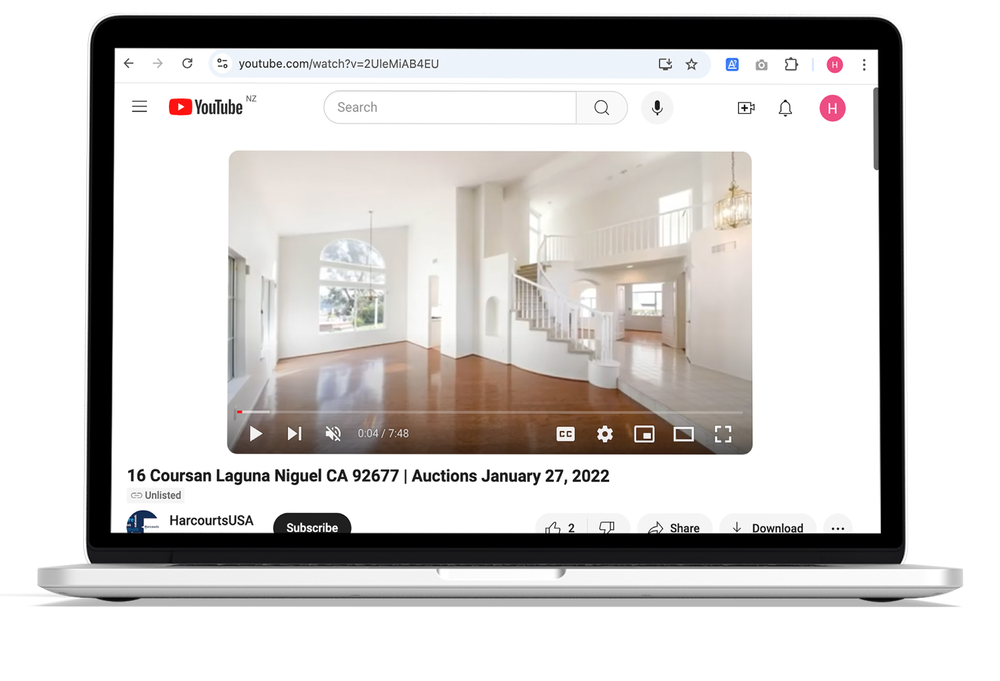
Task: Skip to the next video
Action: pyautogui.click(x=294, y=434)
